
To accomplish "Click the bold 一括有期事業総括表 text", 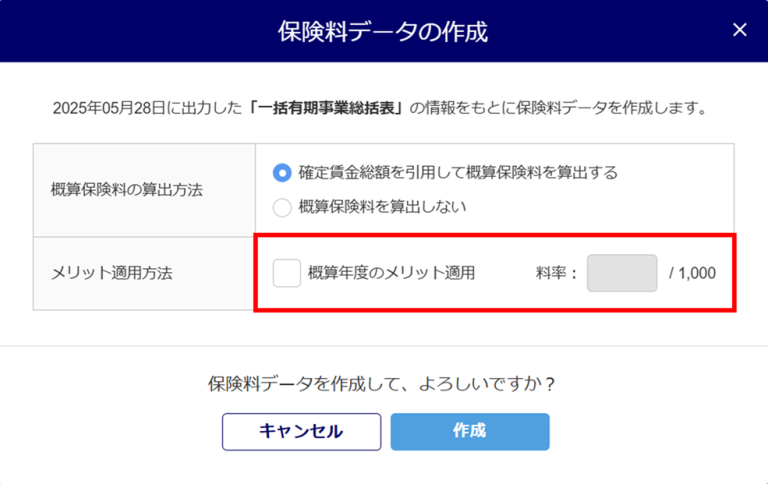I will [x=326, y=108].
